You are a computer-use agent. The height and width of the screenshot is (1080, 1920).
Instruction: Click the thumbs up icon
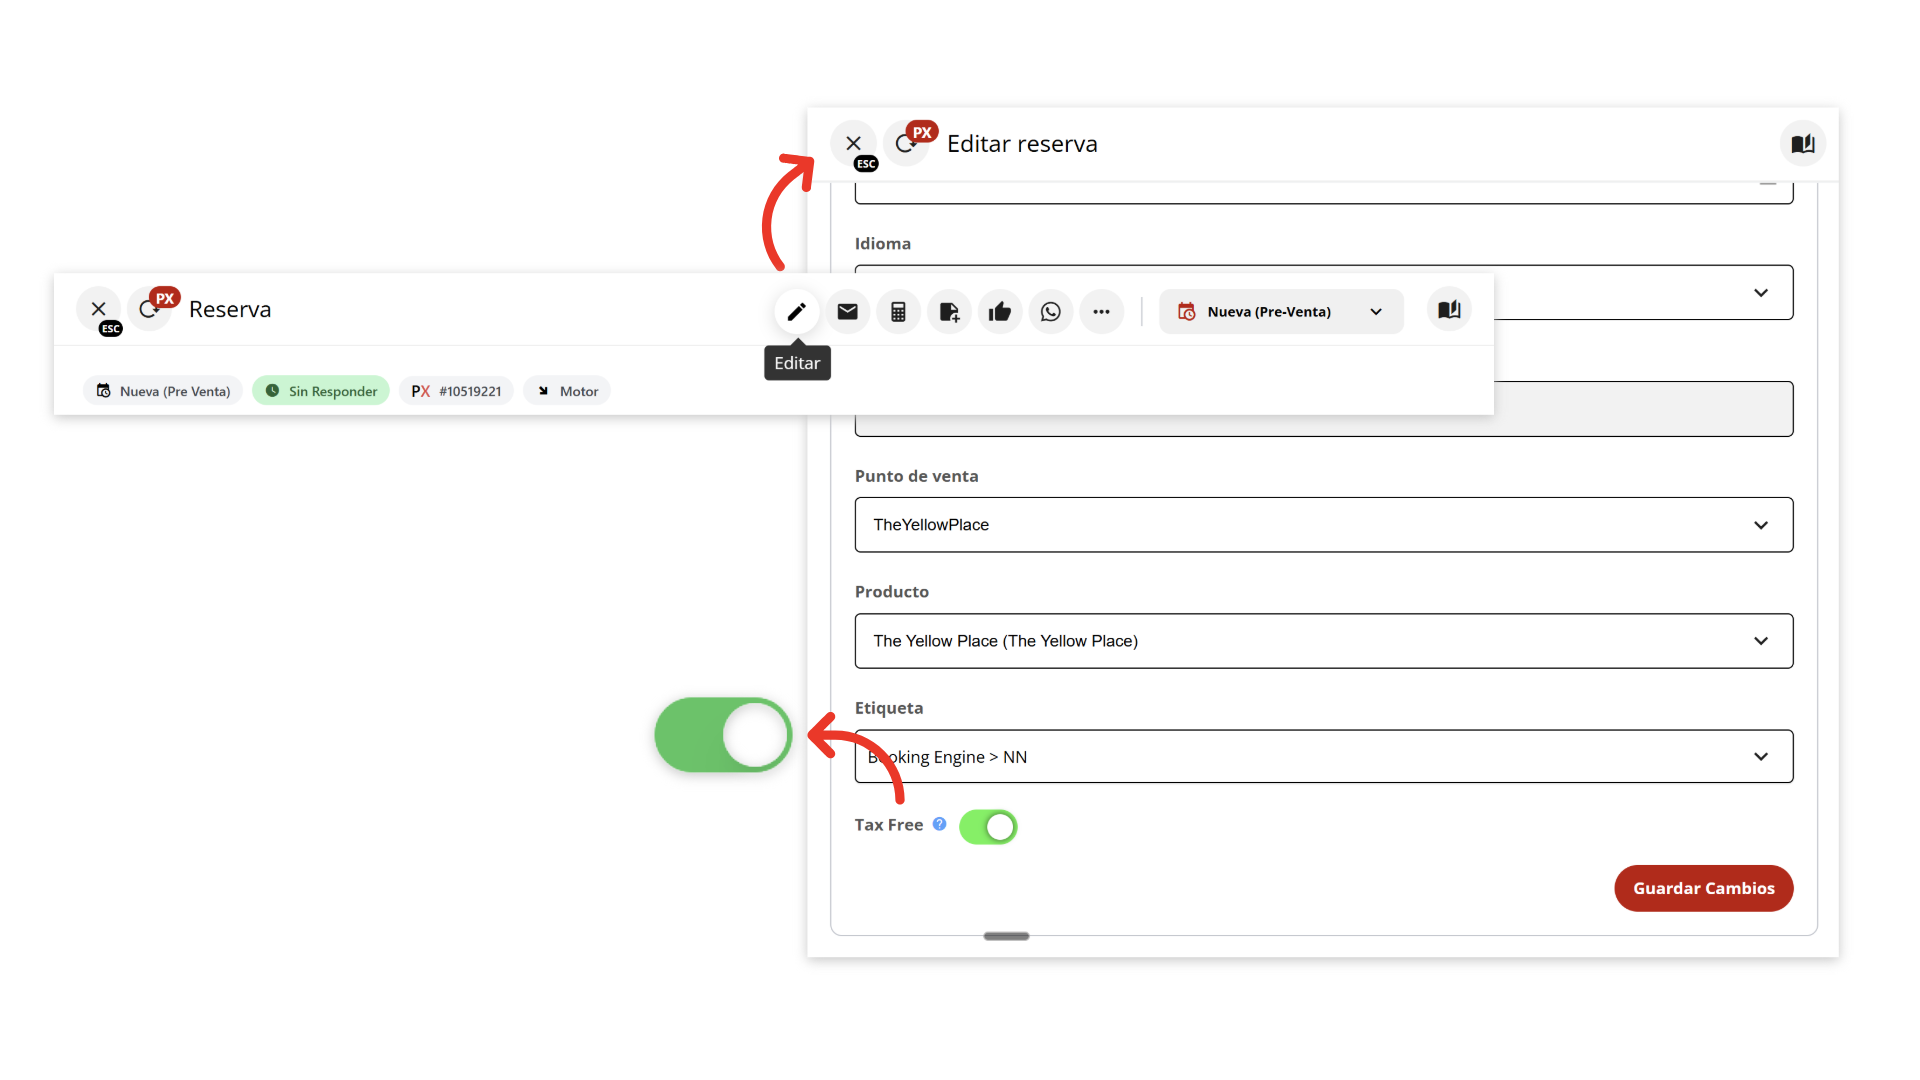[1000, 312]
